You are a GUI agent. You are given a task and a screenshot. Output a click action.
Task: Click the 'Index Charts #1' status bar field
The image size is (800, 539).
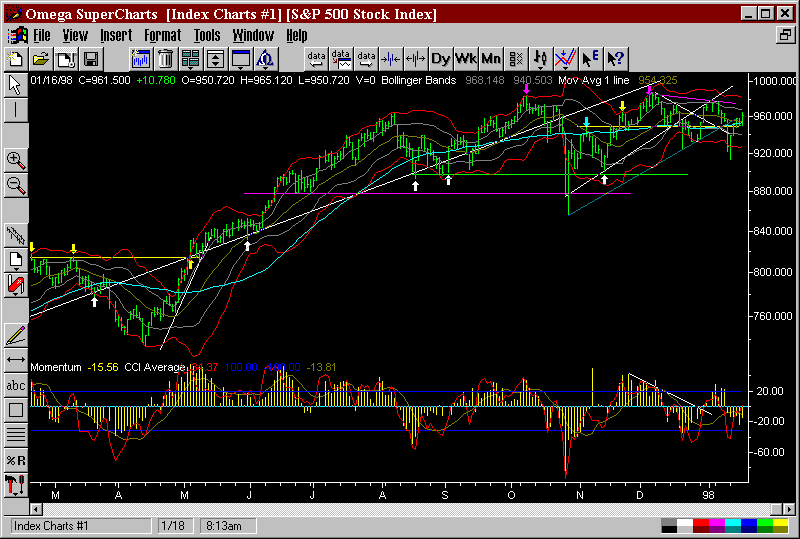pyautogui.click(x=81, y=526)
